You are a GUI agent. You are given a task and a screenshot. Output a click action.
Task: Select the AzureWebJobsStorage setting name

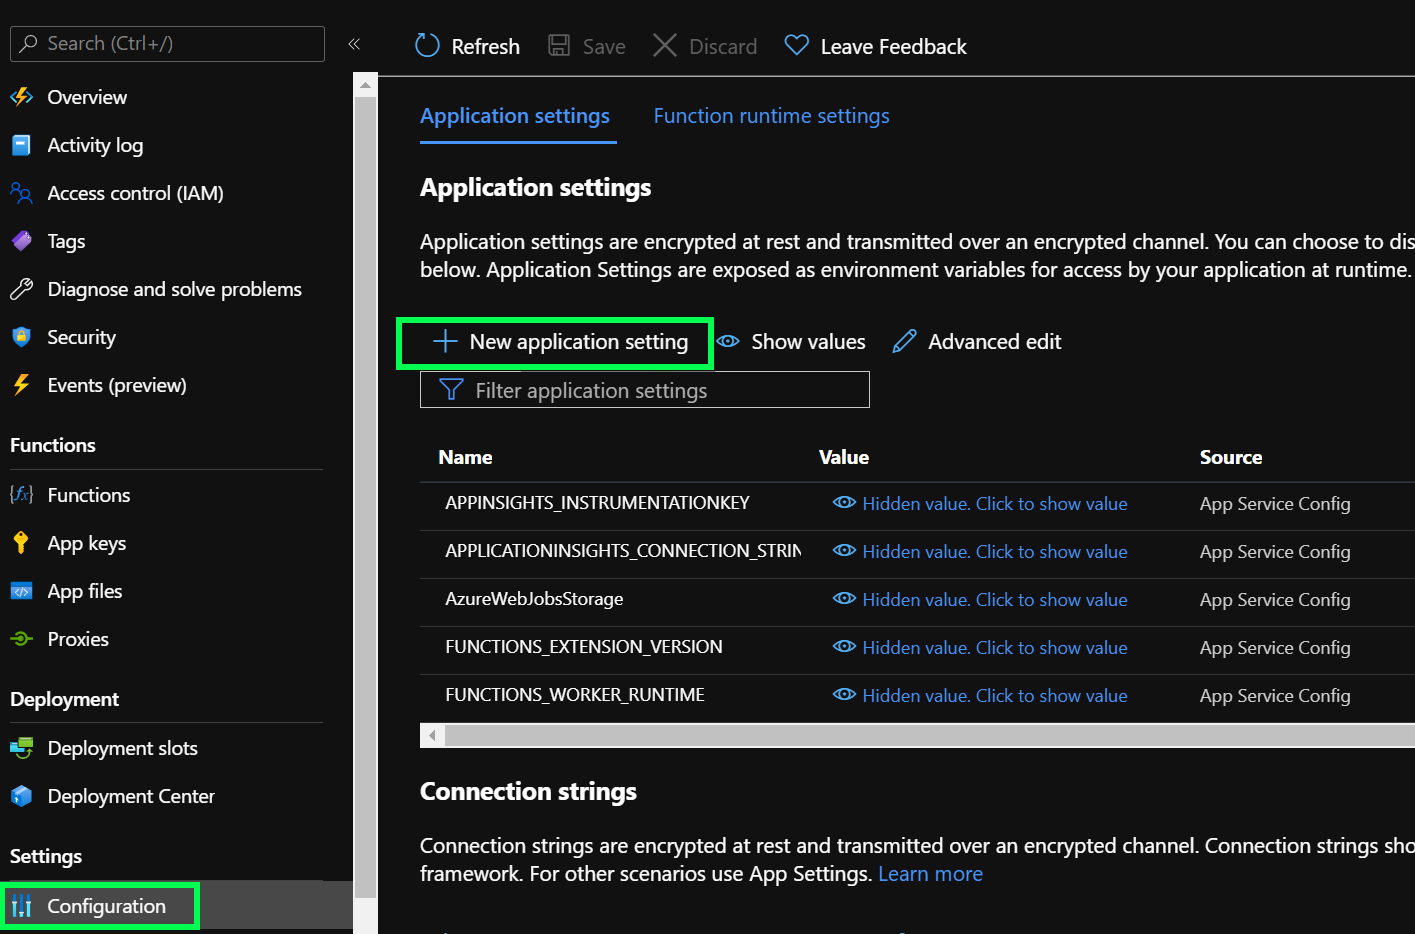tap(534, 599)
